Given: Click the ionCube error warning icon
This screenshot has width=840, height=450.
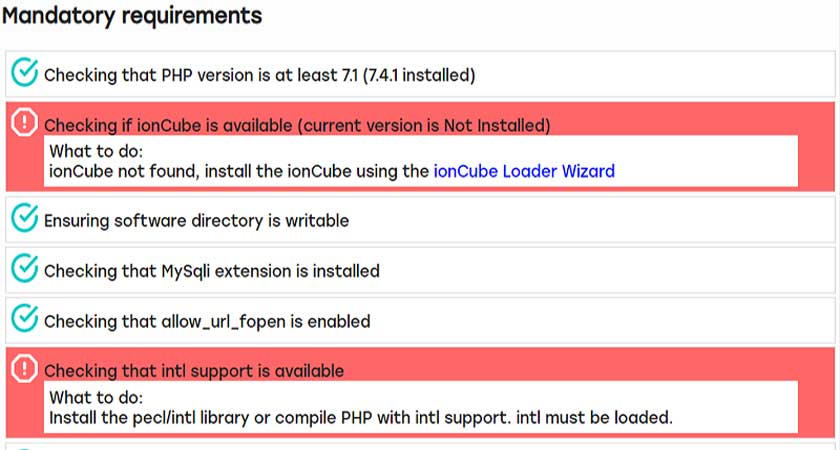Looking at the screenshot, I should (25, 123).
